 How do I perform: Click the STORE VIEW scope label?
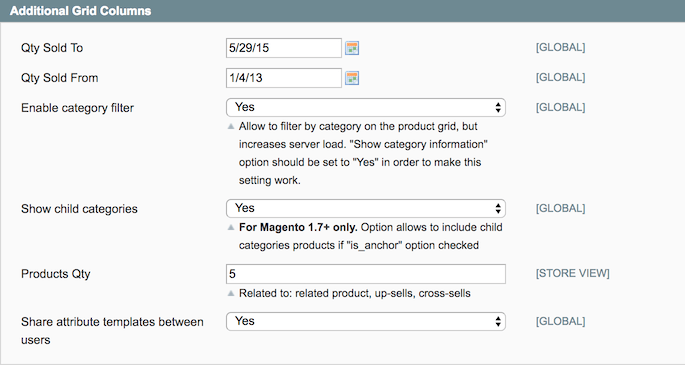pos(573,273)
